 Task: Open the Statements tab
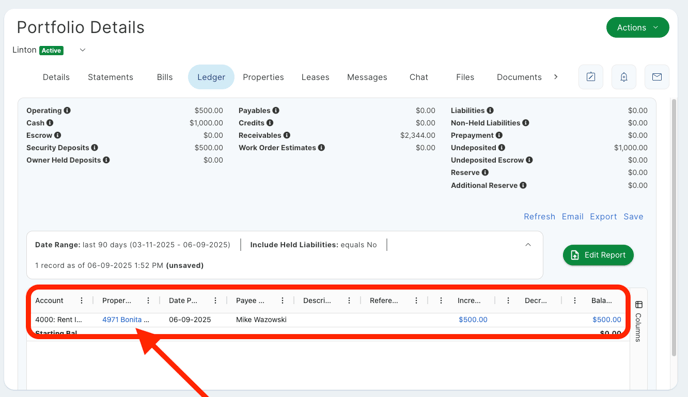tap(110, 77)
